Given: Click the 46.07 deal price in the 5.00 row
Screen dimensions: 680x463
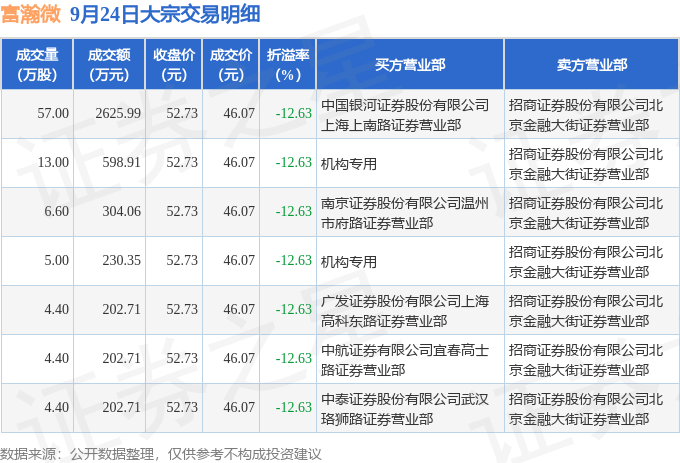Looking at the screenshot, I should click(x=239, y=261).
